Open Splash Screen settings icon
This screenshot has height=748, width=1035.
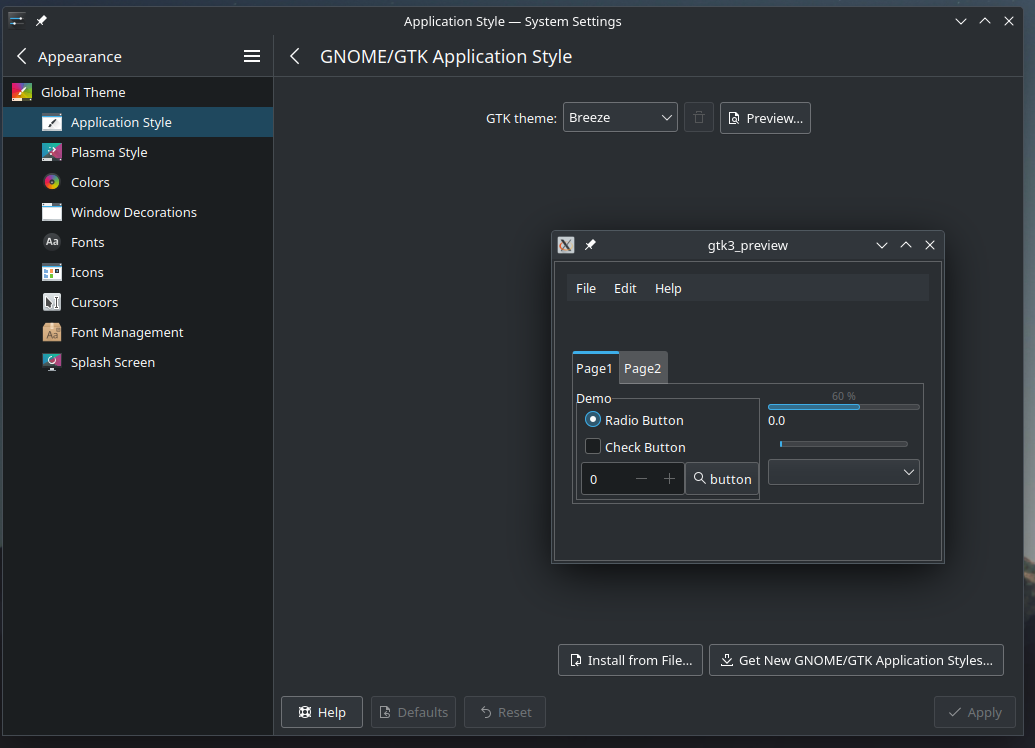point(52,362)
